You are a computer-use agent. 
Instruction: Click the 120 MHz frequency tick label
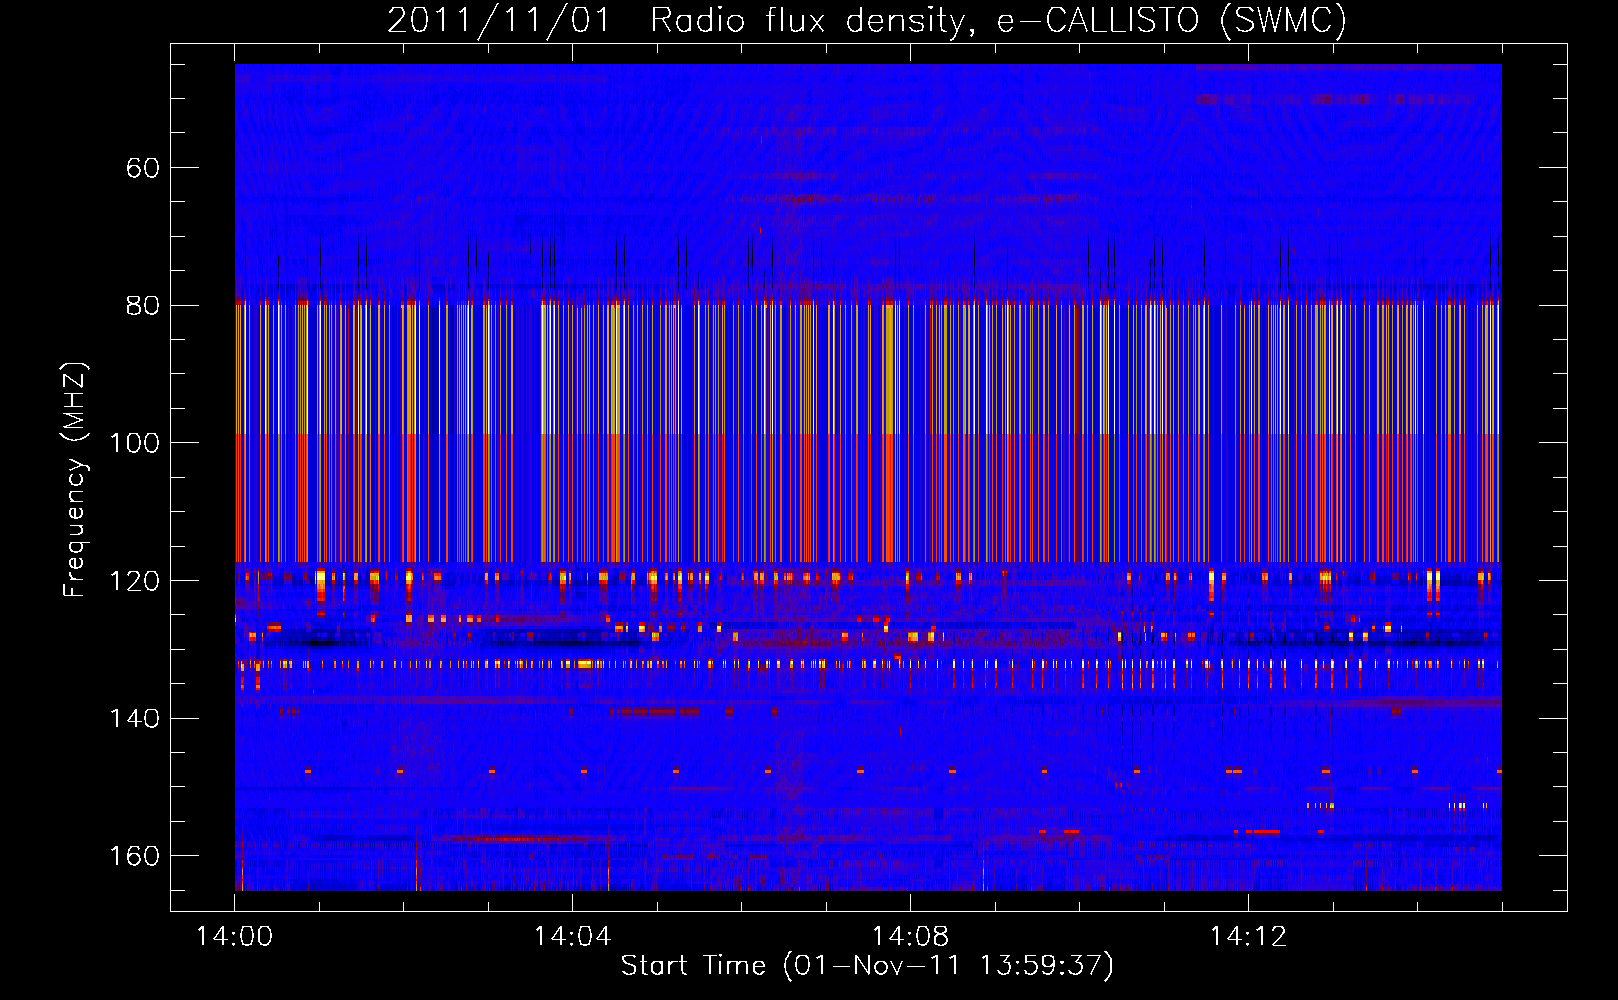tap(135, 581)
